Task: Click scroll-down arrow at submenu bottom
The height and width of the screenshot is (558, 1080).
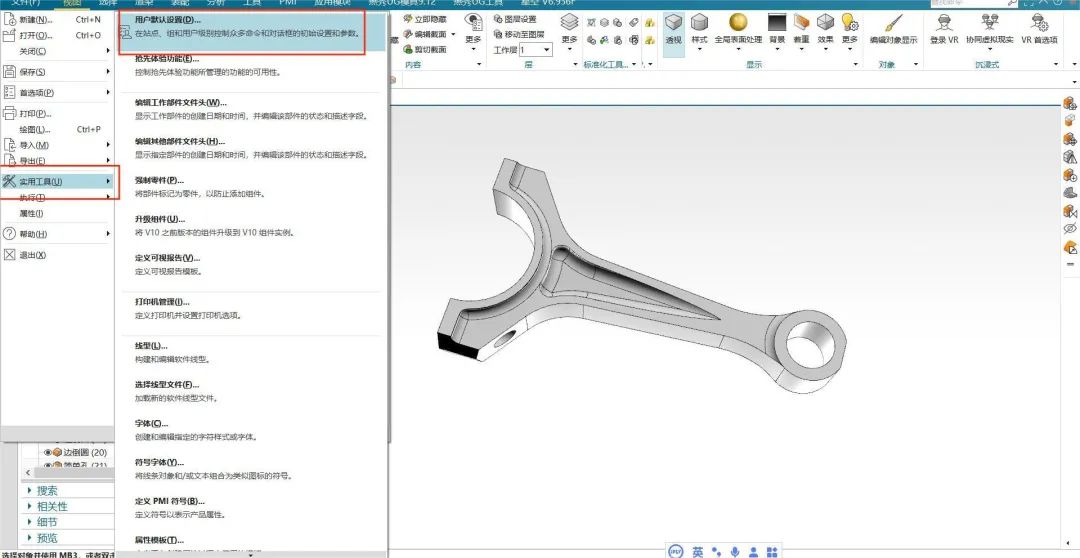Action: [x=251, y=555]
